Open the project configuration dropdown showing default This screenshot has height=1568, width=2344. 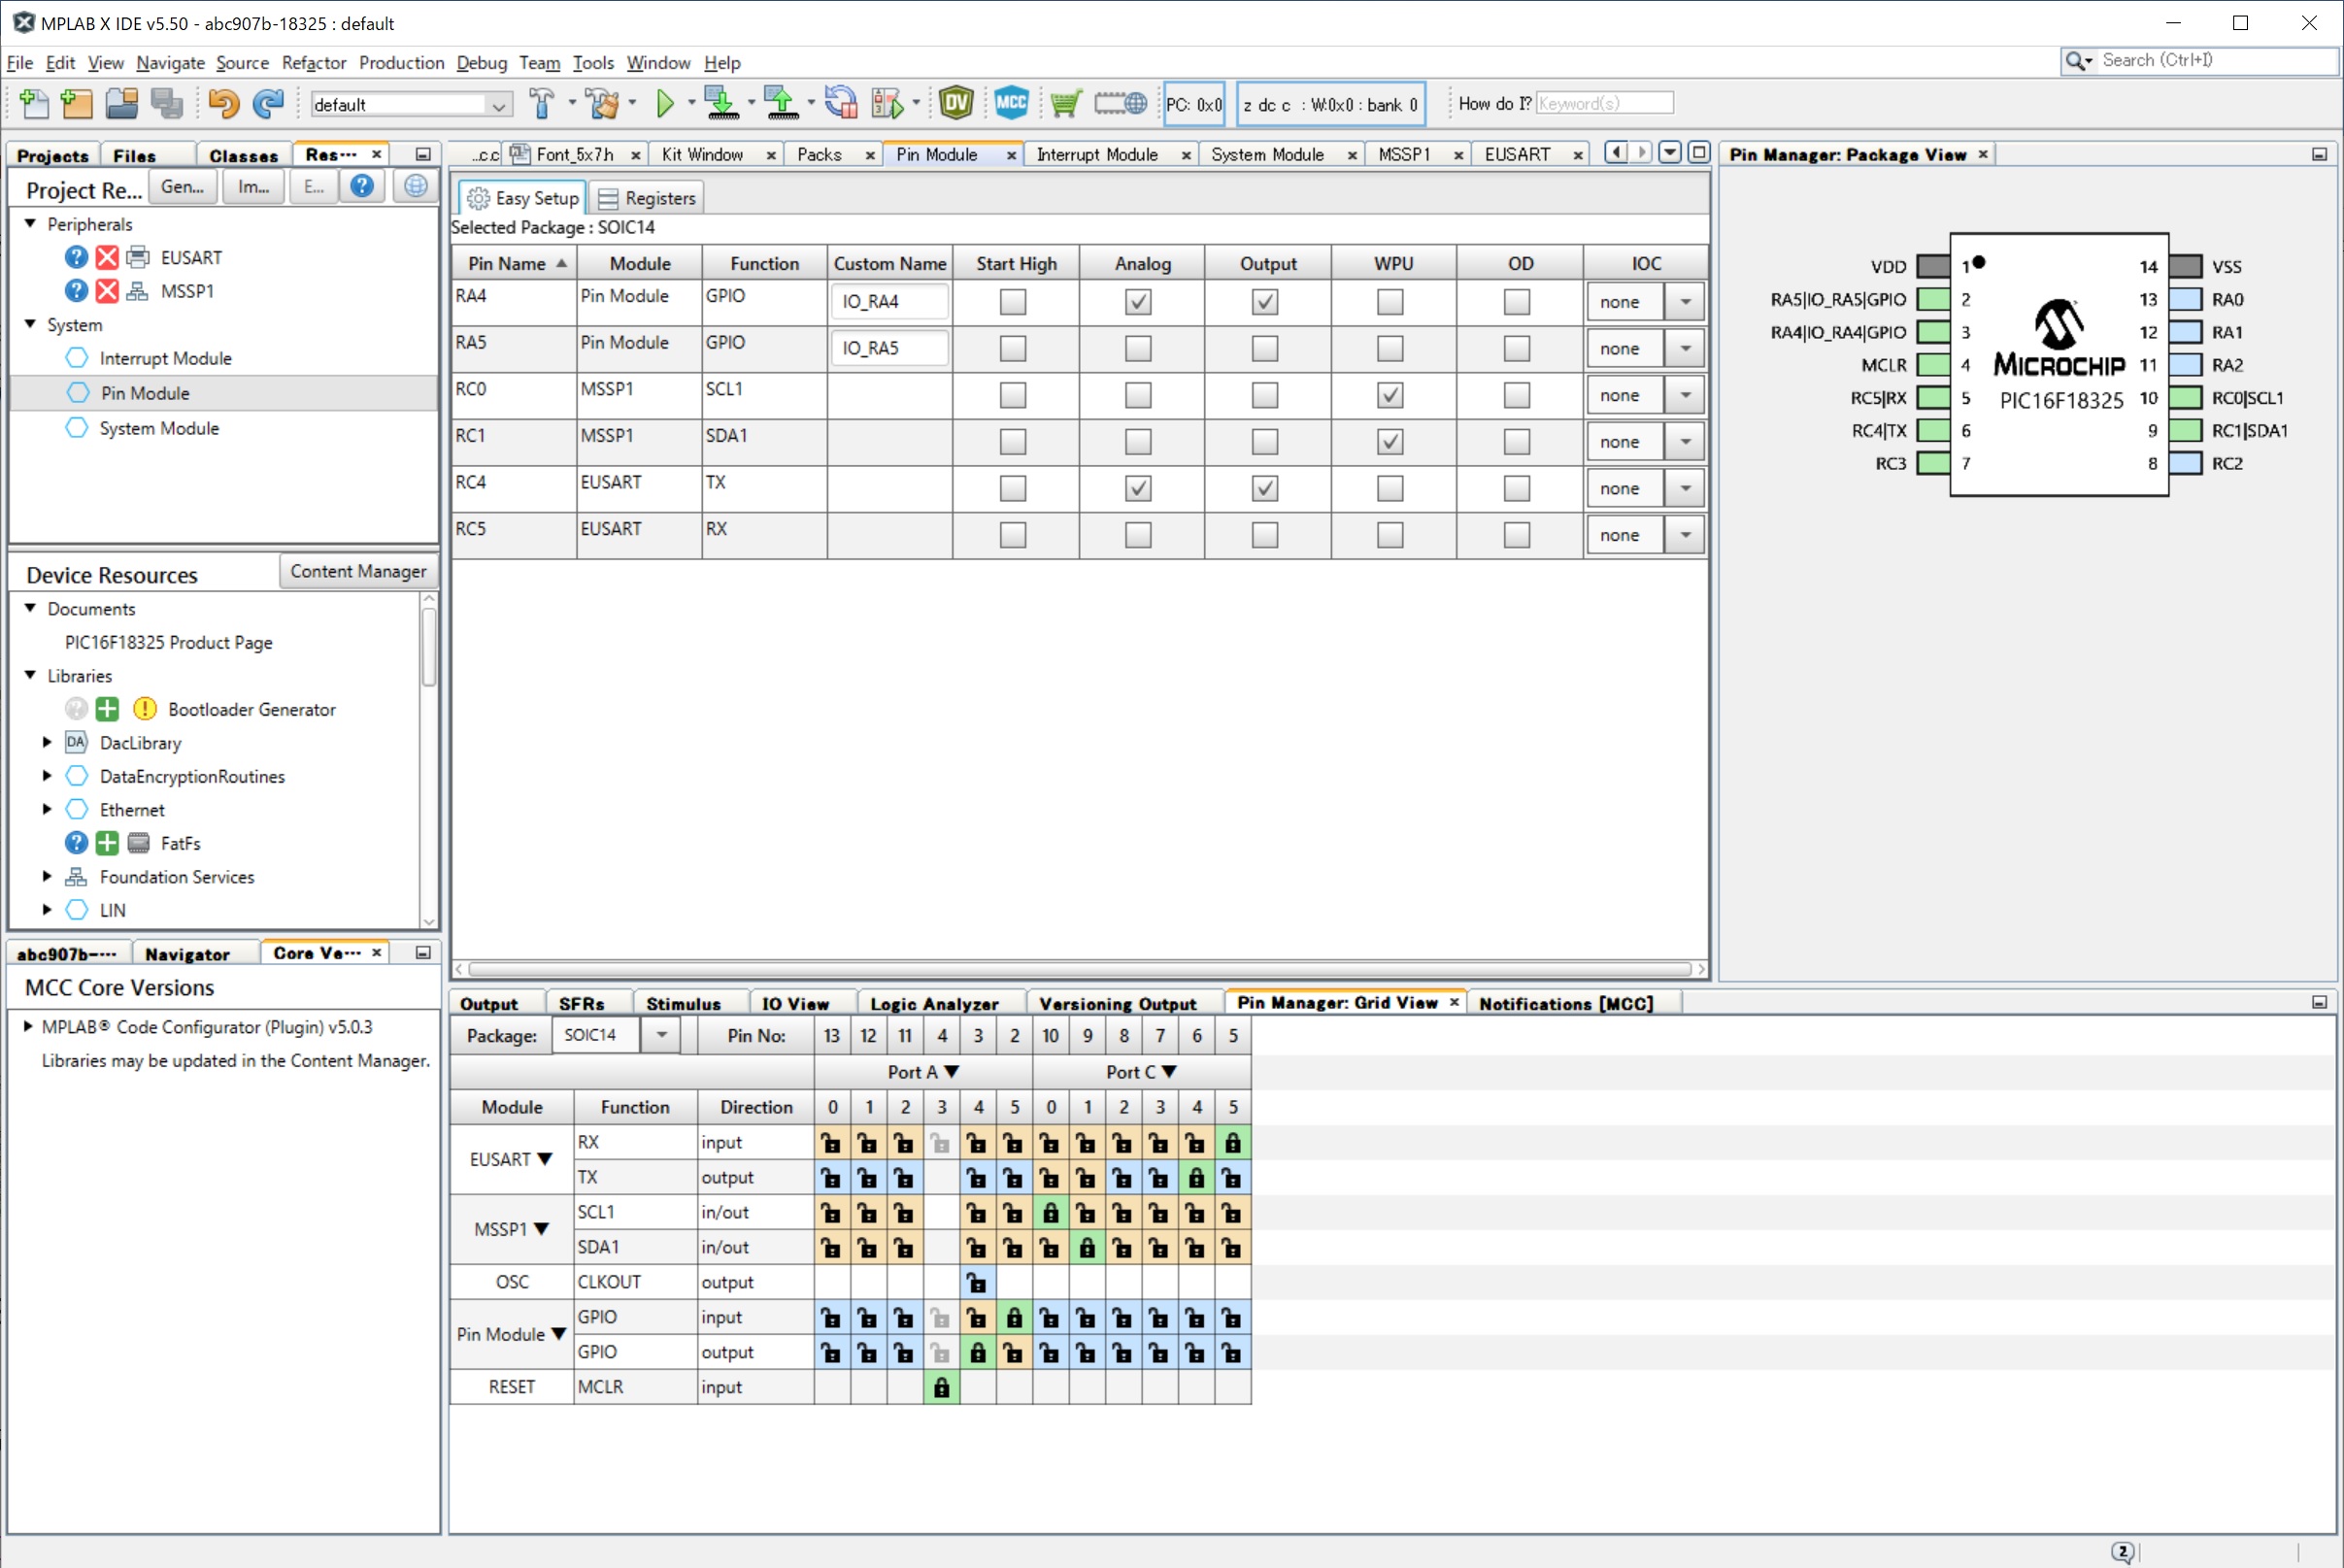click(411, 104)
